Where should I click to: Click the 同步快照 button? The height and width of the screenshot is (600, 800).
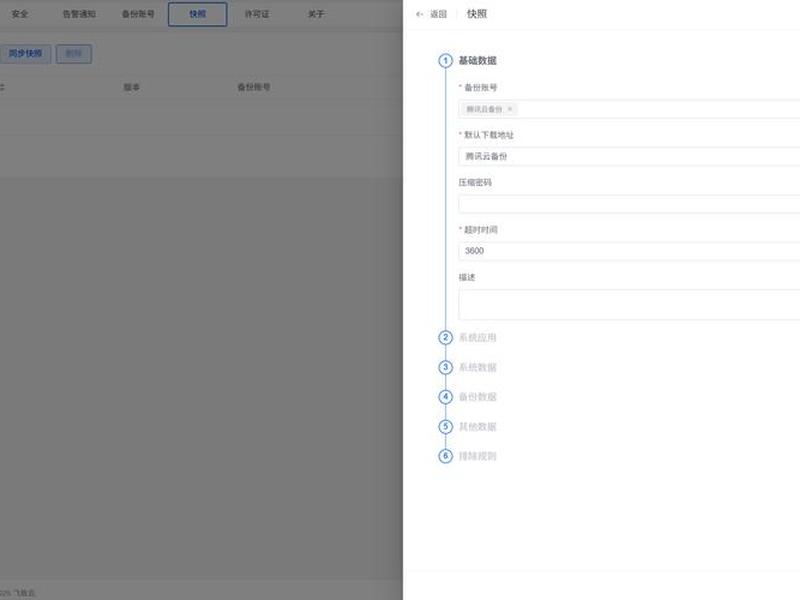25,54
